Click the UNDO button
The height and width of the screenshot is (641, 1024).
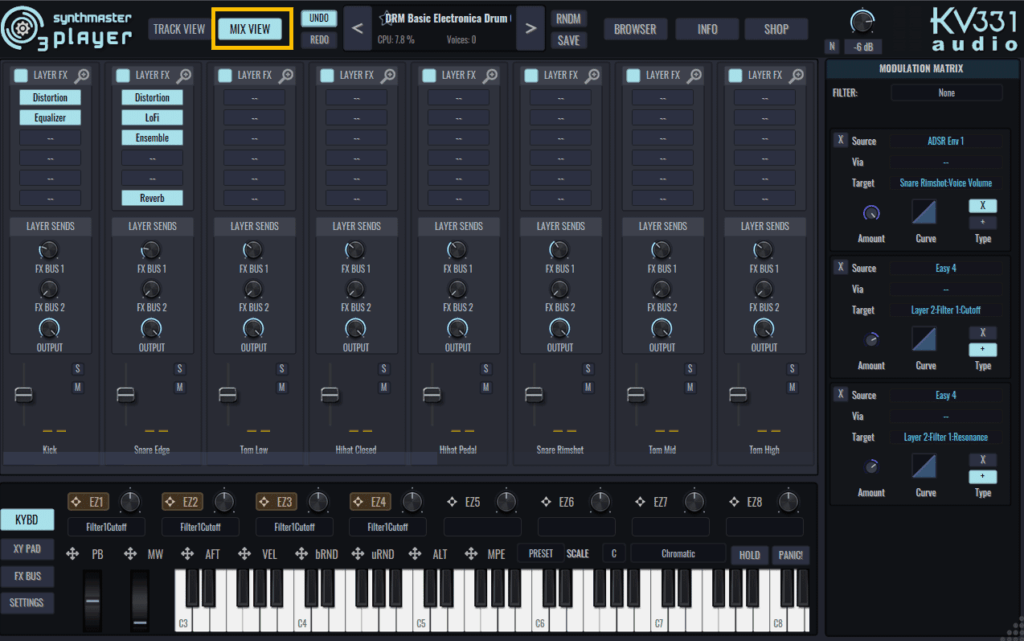(319, 18)
